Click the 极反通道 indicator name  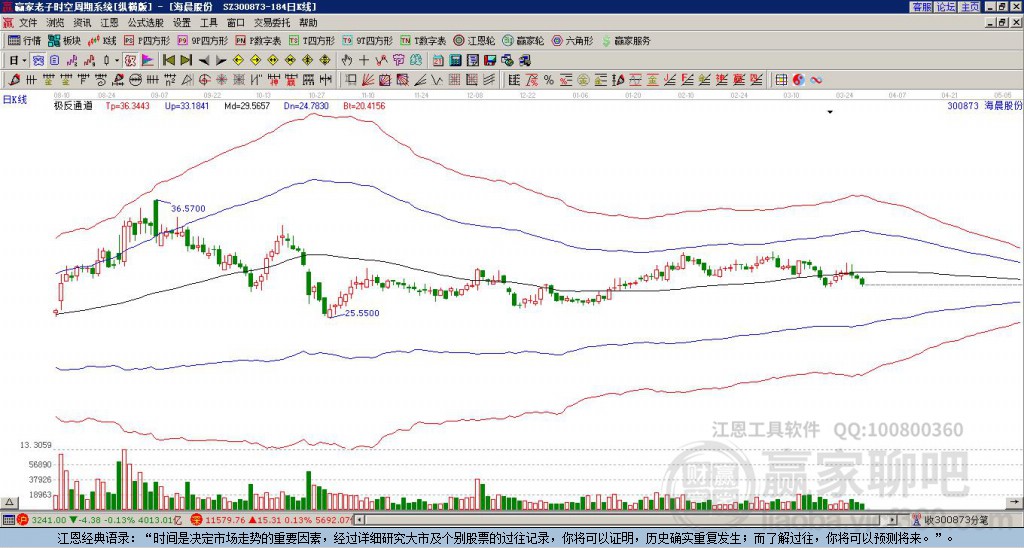(x=73, y=105)
